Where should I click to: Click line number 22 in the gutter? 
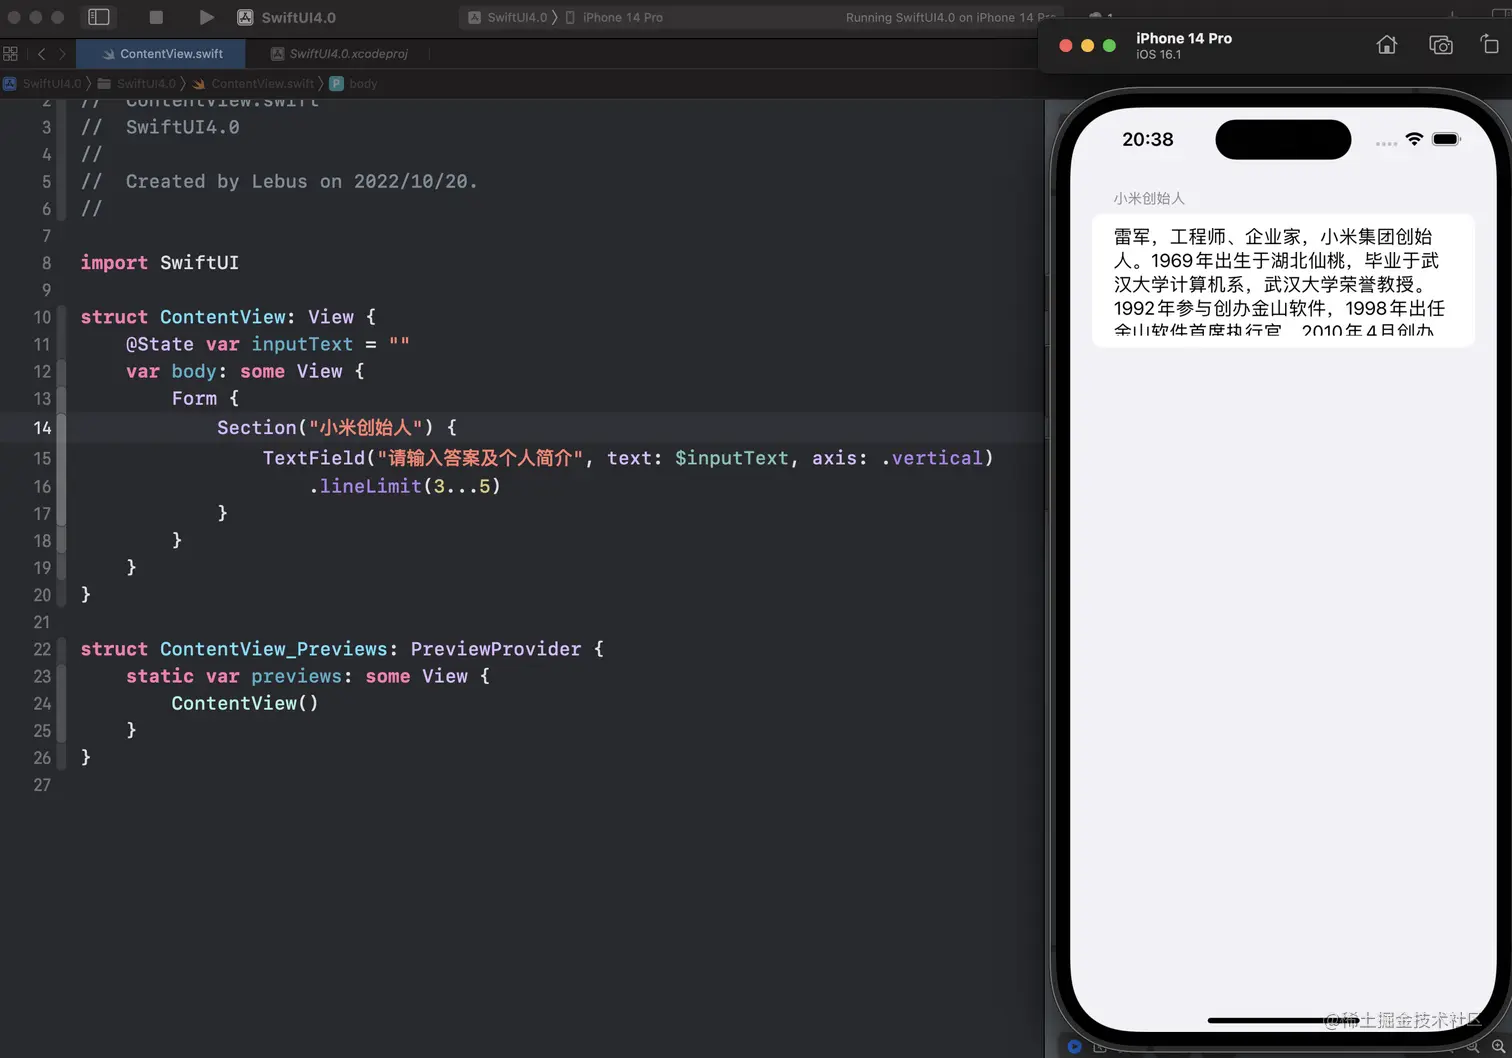pos(42,649)
